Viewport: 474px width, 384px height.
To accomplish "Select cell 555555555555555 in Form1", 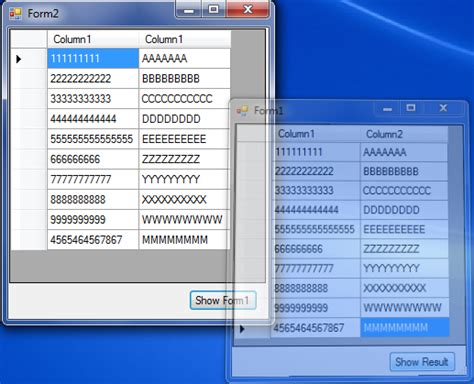I will click(317, 229).
